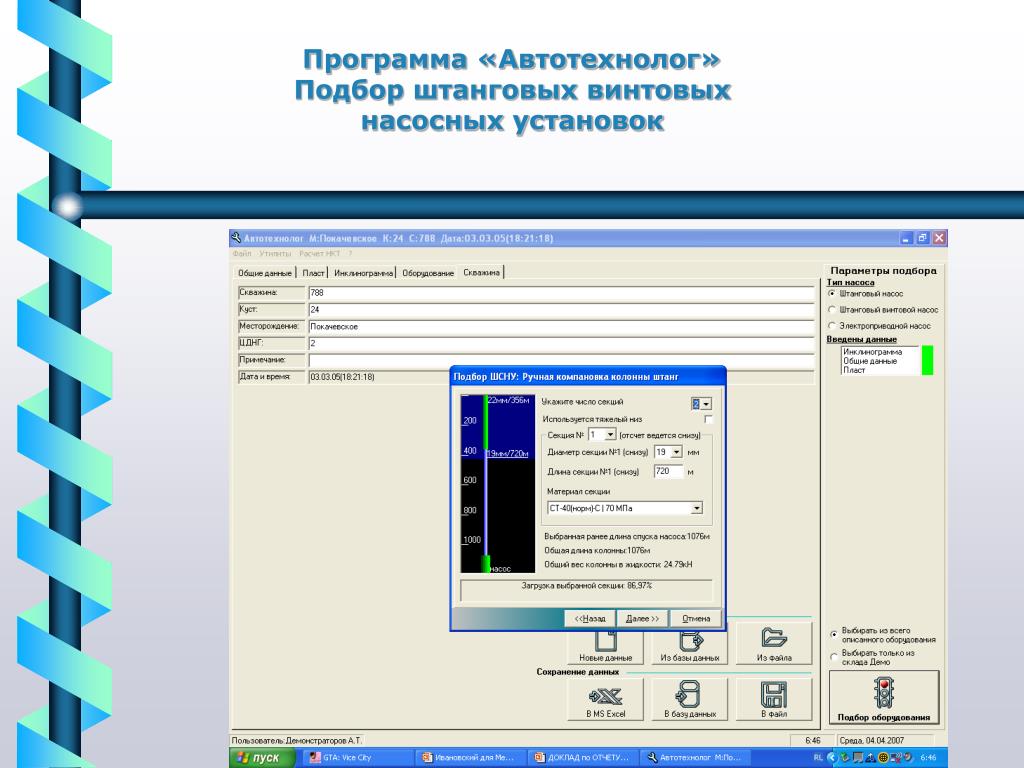Screen dimensions: 1024x768
Task: Click the 'Далее >>' button
Action: (x=643, y=618)
